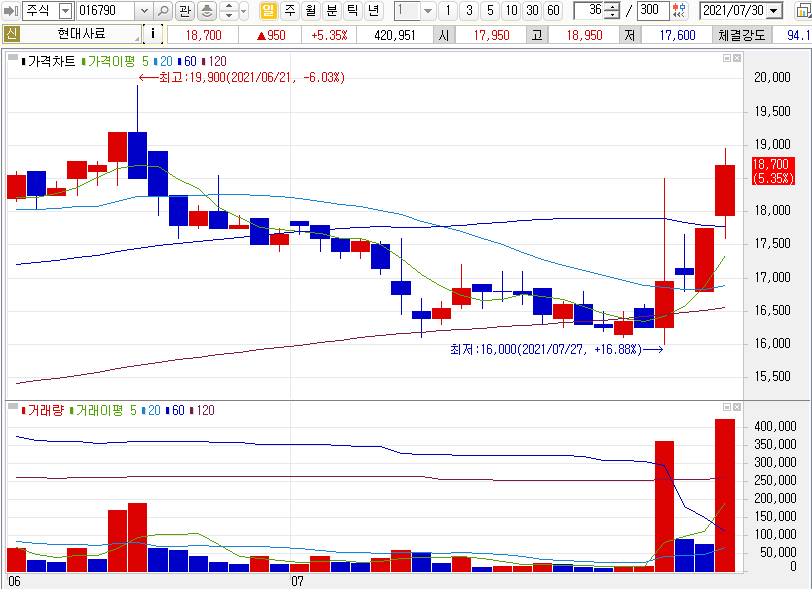Click the i stock information button
The width and height of the screenshot is (812, 589).
[x=152, y=35]
